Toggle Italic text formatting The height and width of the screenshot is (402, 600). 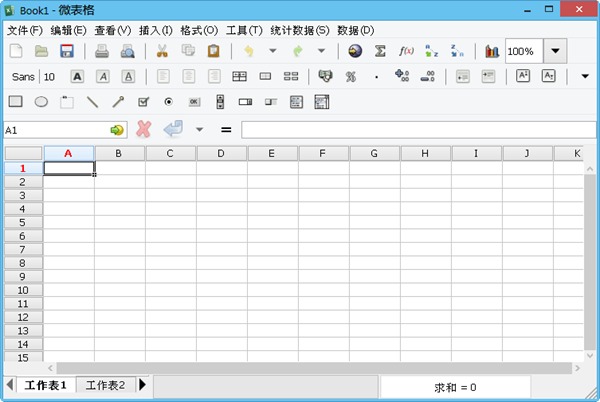pyautogui.click(x=102, y=76)
